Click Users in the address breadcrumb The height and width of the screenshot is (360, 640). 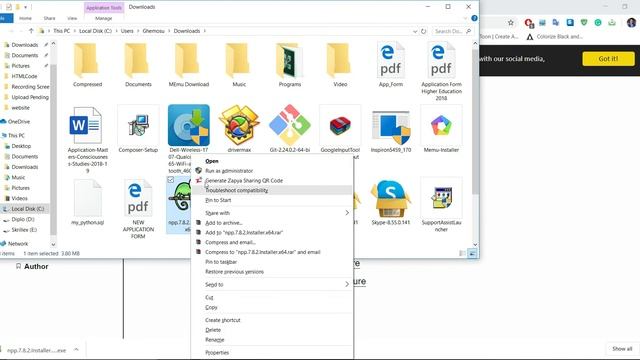coord(127,31)
